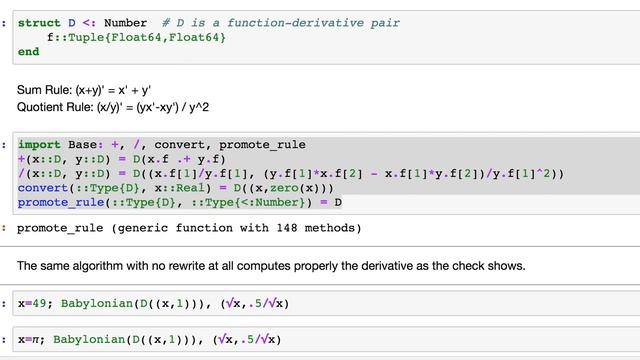Image resolution: width=640 pixels, height=360 pixels.
Task: Click the 'convert(::Type{D}, x::Real)' line
Action: pos(176,188)
